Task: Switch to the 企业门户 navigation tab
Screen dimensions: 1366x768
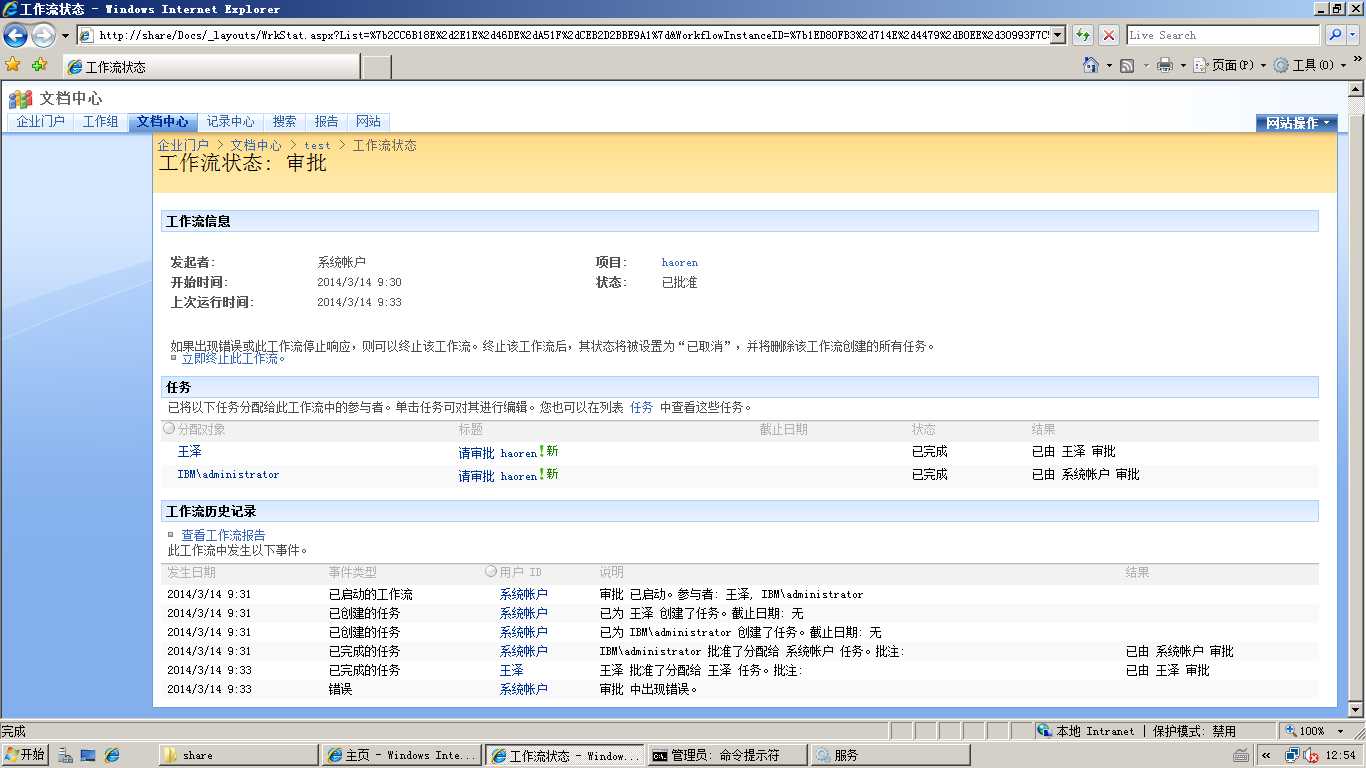Action: coord(40,121)
